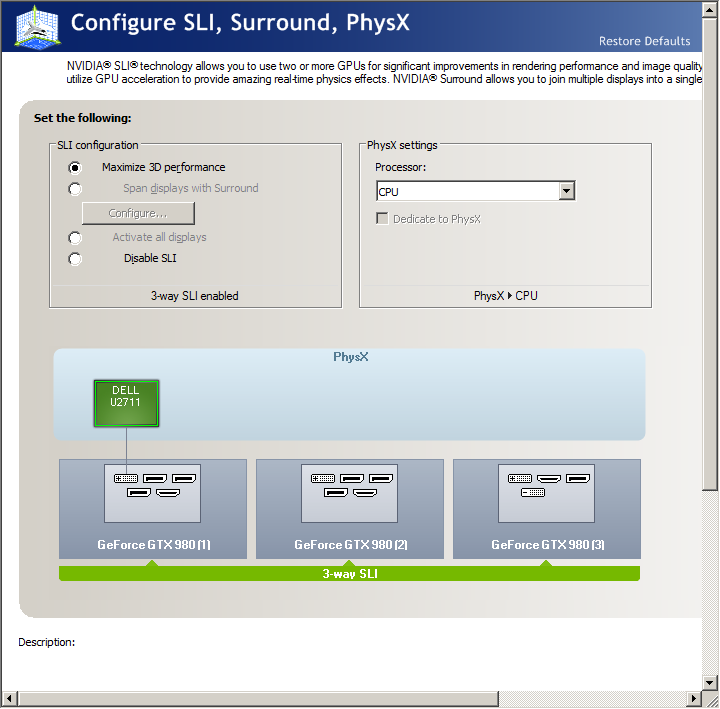Click the GeForce GTX 980 (2) card
Viewport: 720px width, 709px height.
[350, 509]
